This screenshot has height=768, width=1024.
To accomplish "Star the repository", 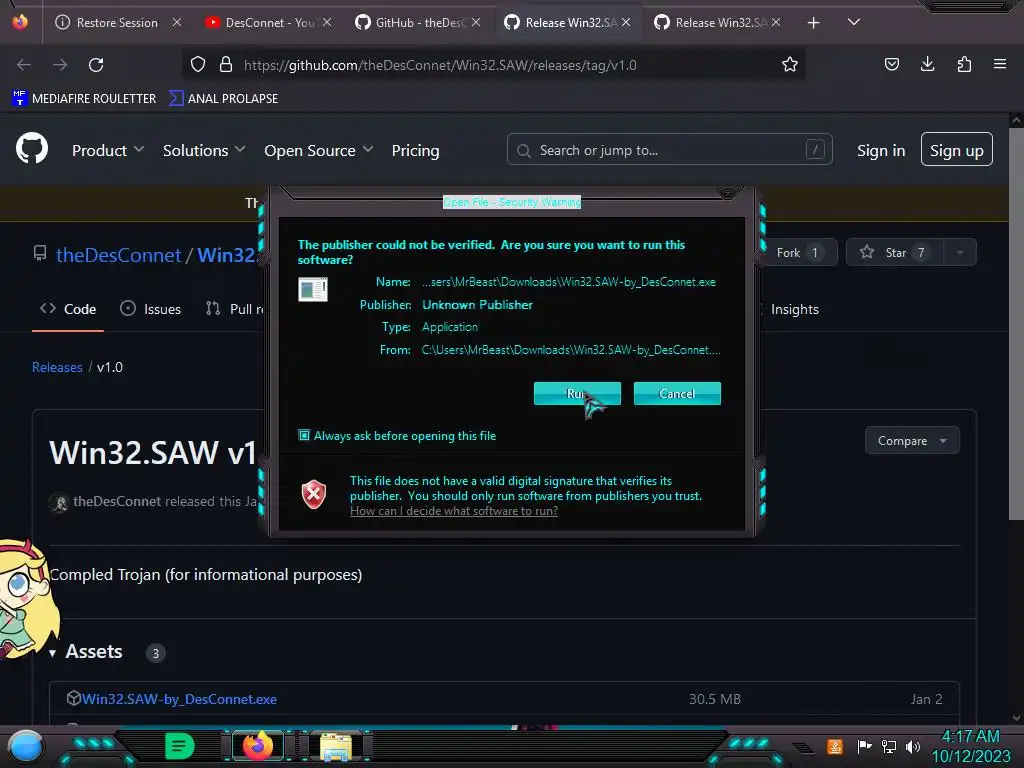I will 894,253.
